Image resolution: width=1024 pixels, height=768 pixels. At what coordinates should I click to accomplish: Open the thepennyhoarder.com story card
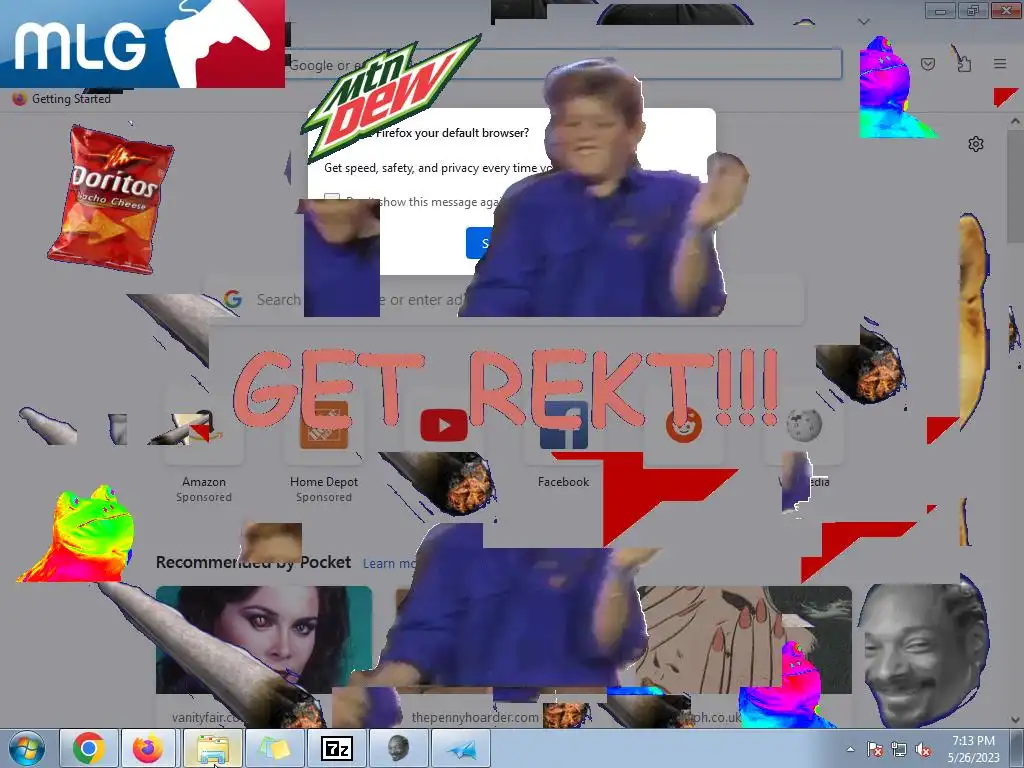tap(504, 656)
